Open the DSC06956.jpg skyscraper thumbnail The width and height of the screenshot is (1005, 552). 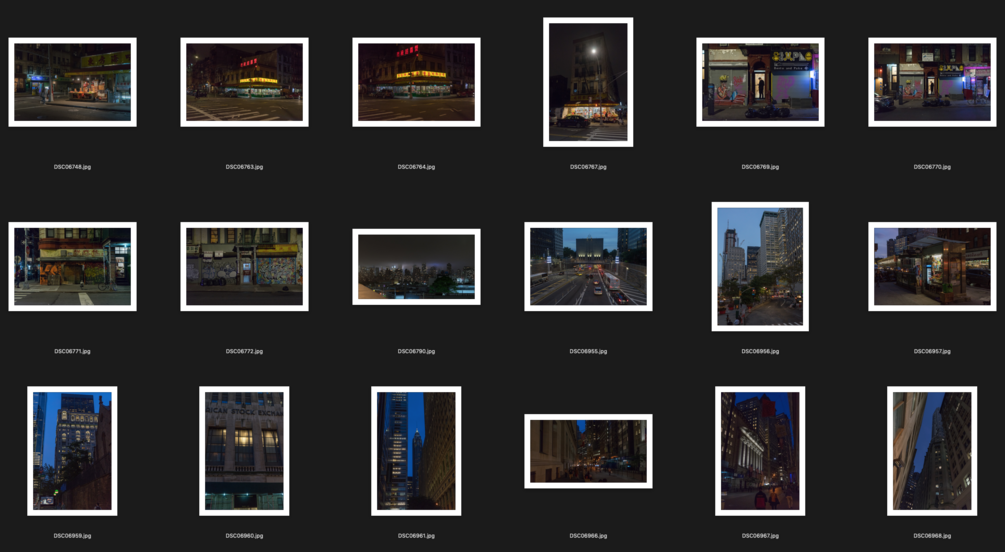tap(760, 267)
